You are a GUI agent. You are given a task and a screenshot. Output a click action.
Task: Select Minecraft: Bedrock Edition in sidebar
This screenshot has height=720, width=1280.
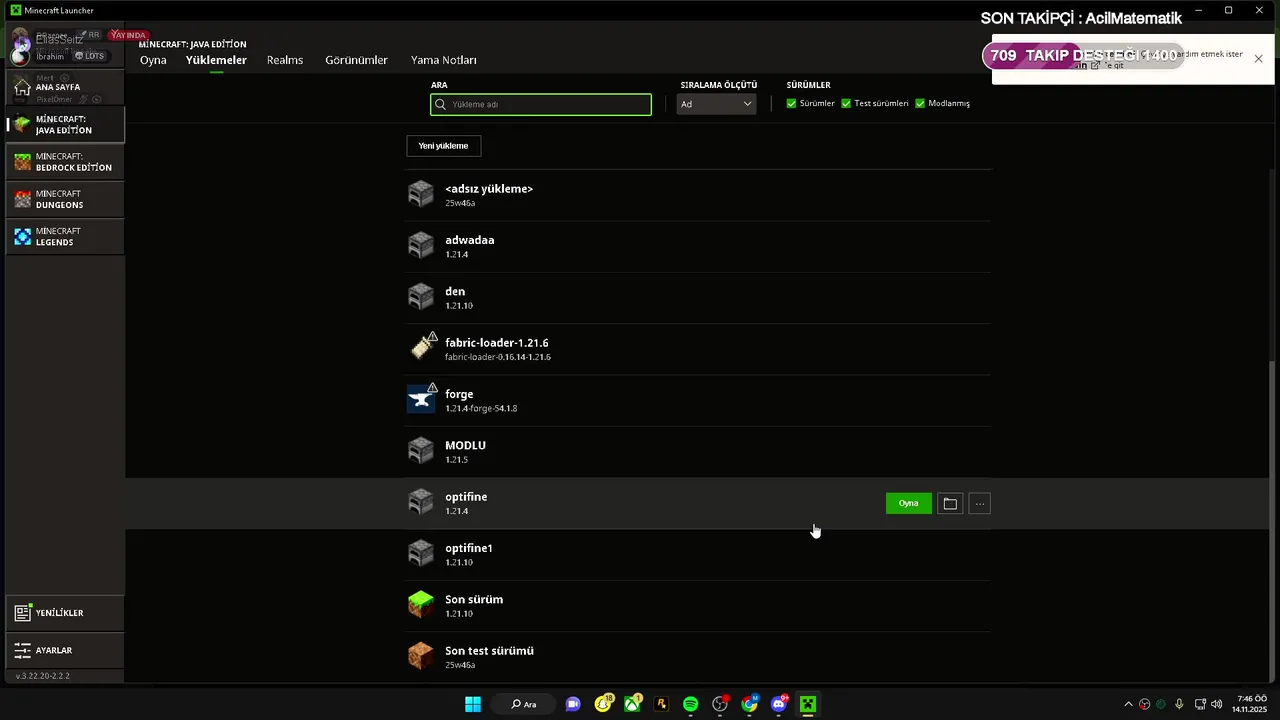(x=65, y=162)
